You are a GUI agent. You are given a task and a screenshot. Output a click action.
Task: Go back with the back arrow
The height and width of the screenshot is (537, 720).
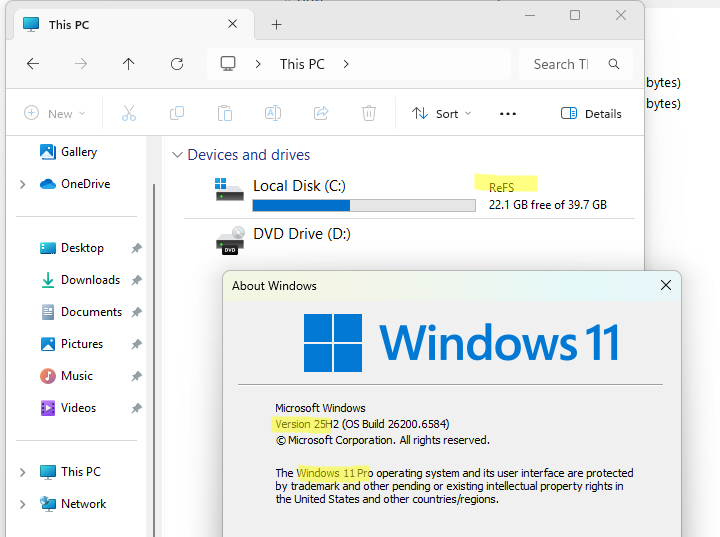click(x=33, y=64)
